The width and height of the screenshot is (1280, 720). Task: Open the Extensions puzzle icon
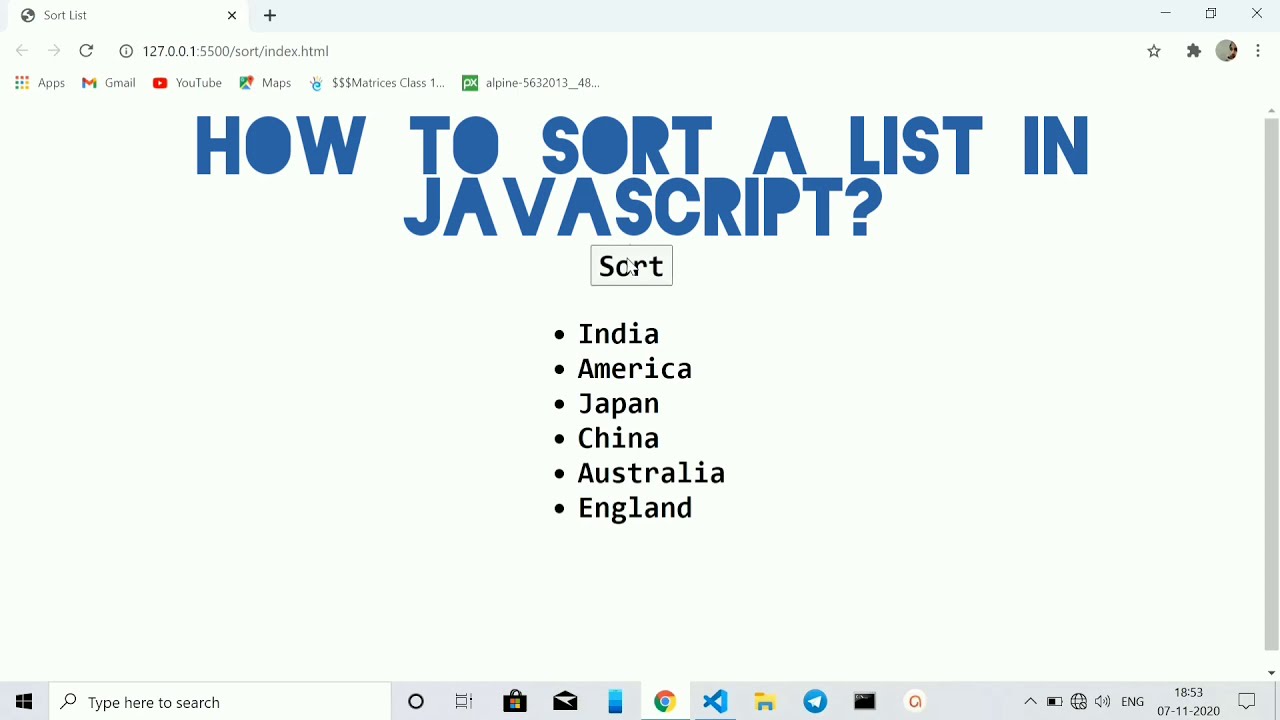(x=1193, y=51)
